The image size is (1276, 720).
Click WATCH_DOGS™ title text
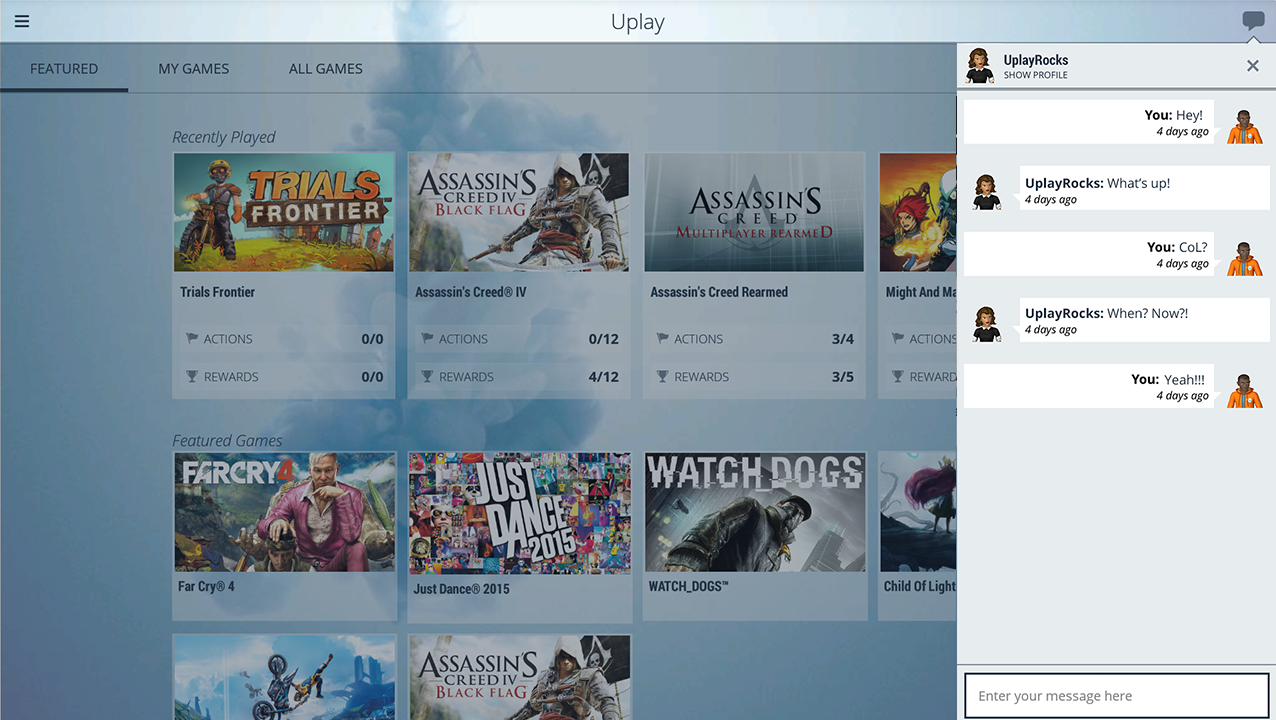click(x=688, y=586)
